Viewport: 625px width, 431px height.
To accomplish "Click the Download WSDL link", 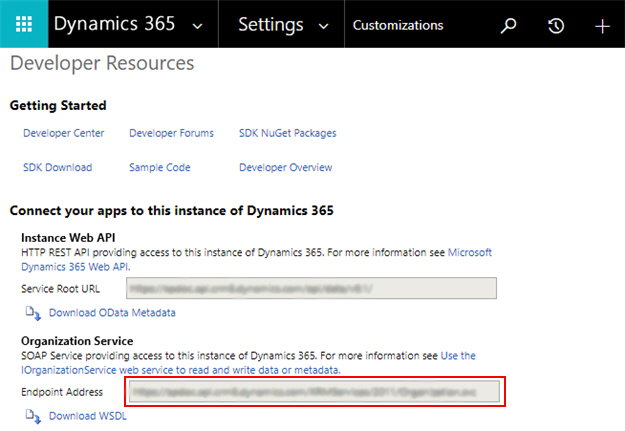I will (88, 416).
